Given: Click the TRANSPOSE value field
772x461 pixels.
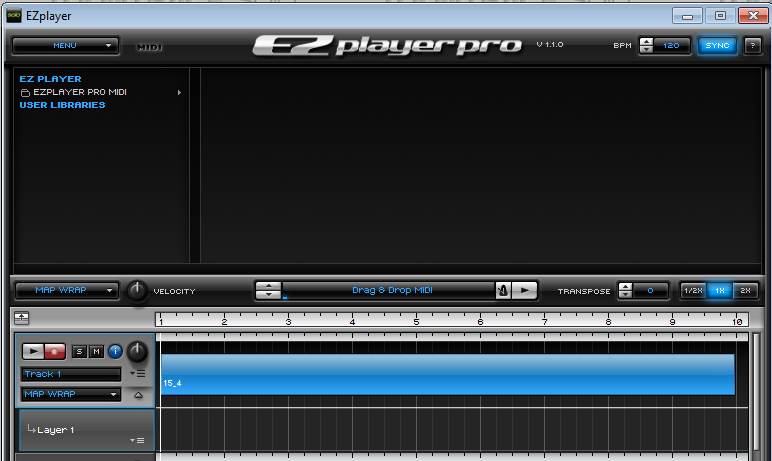Looking at the screenshot, I should (650, 291).
